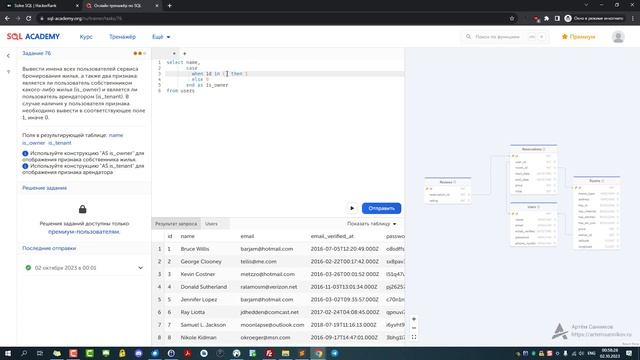Click the Samuel L. Jackson name cell
640x360 pixels.
click(x=203, y=324)
